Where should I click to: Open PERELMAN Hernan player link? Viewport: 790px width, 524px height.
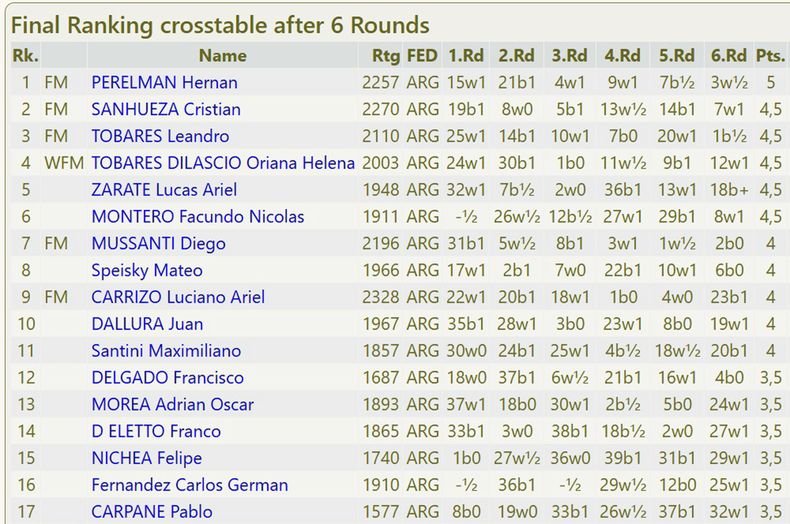point(164,82)
